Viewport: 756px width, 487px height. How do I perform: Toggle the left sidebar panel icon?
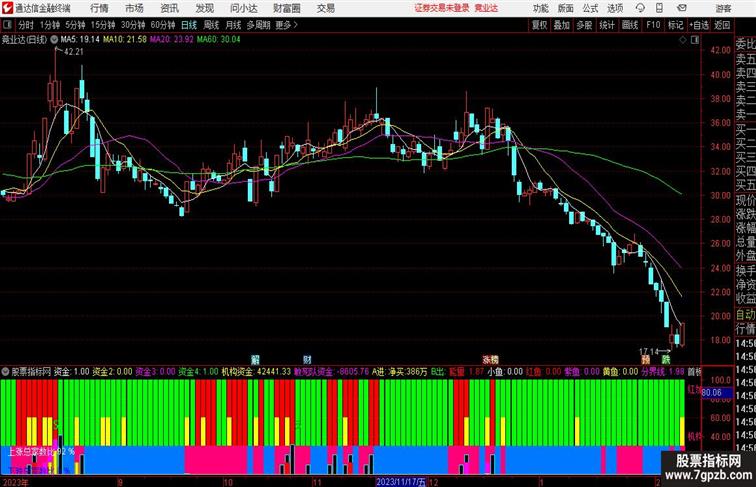pyautogui.click(x=7, y=25)
